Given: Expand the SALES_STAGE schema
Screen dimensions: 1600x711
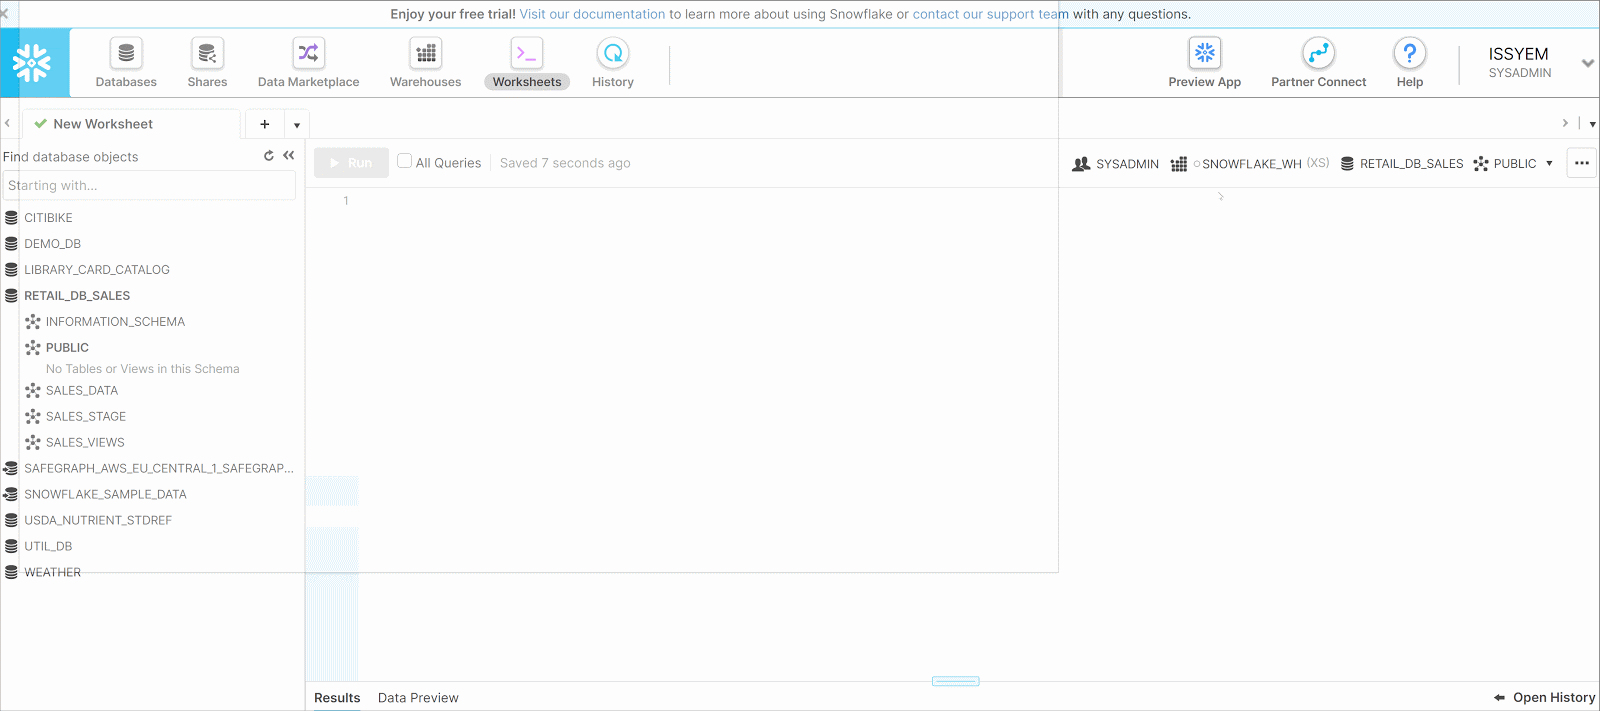Looking at the screenshot, I should tap(86, 417).
